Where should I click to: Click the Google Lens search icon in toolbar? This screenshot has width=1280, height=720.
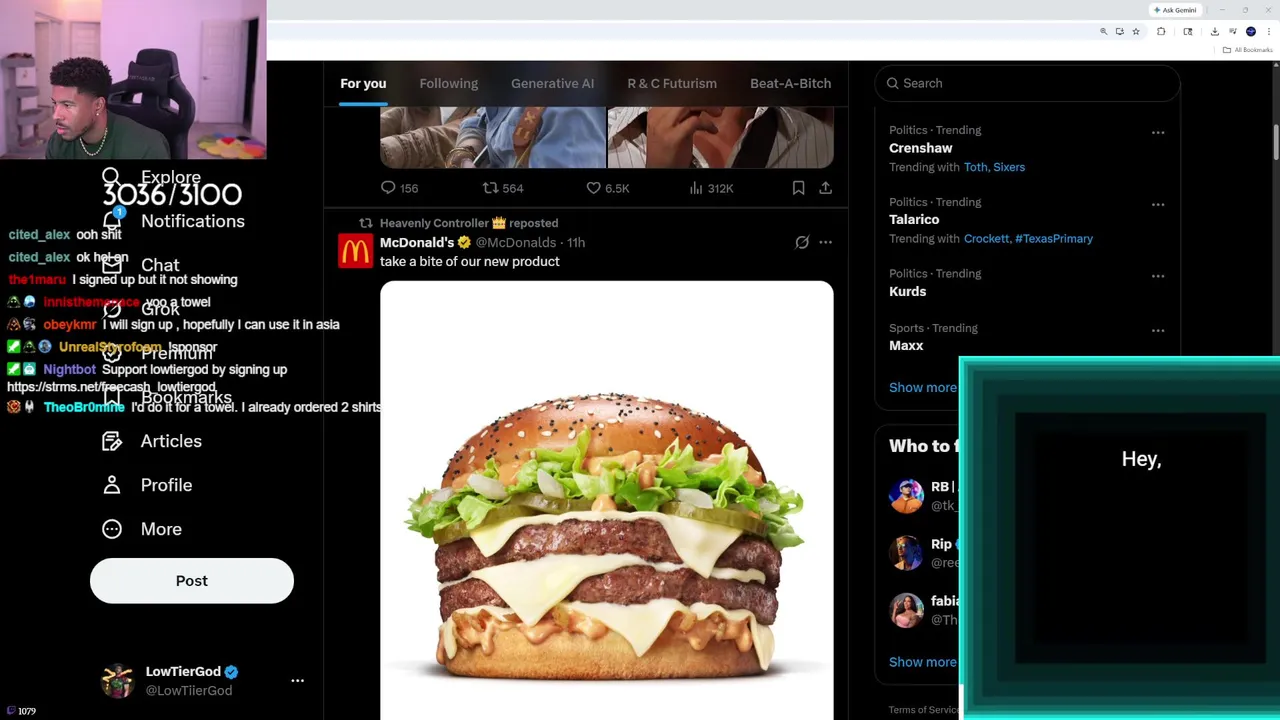[x=1188, y=32]
